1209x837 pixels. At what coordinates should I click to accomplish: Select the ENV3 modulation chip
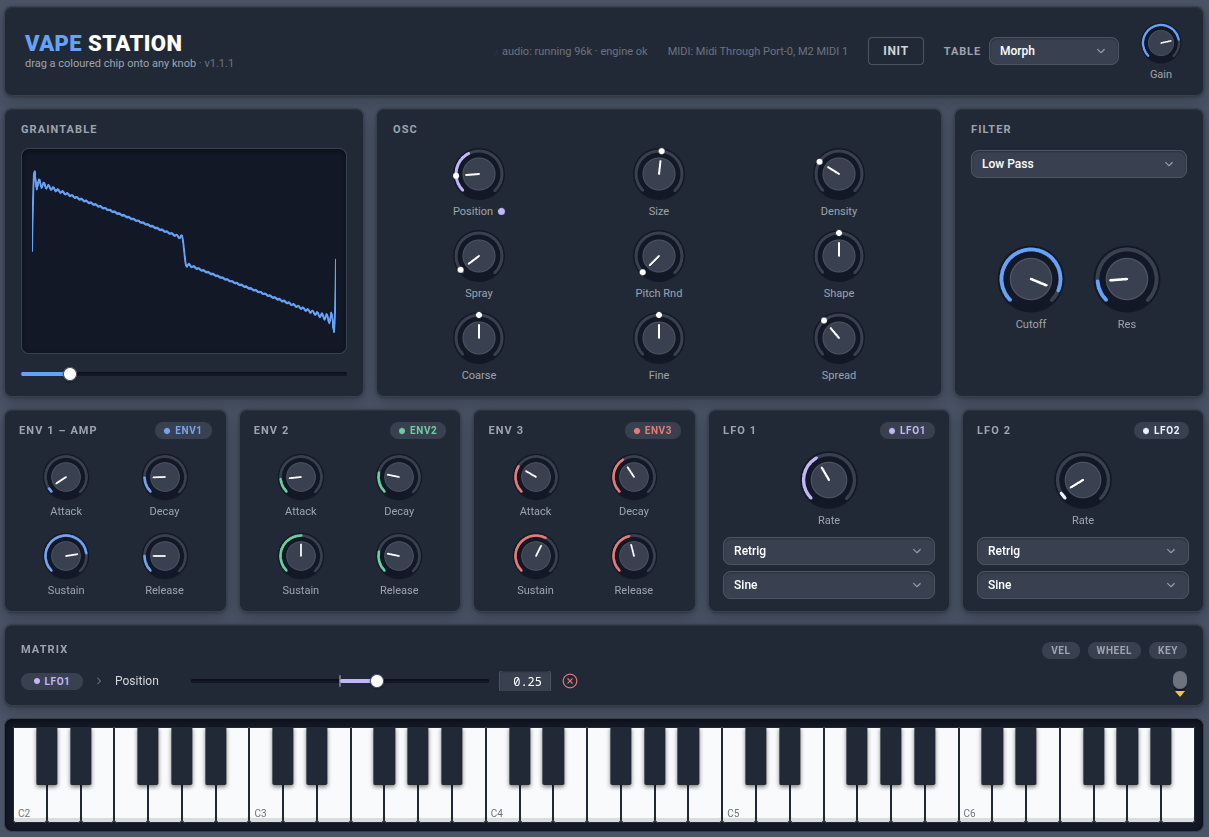653,431
